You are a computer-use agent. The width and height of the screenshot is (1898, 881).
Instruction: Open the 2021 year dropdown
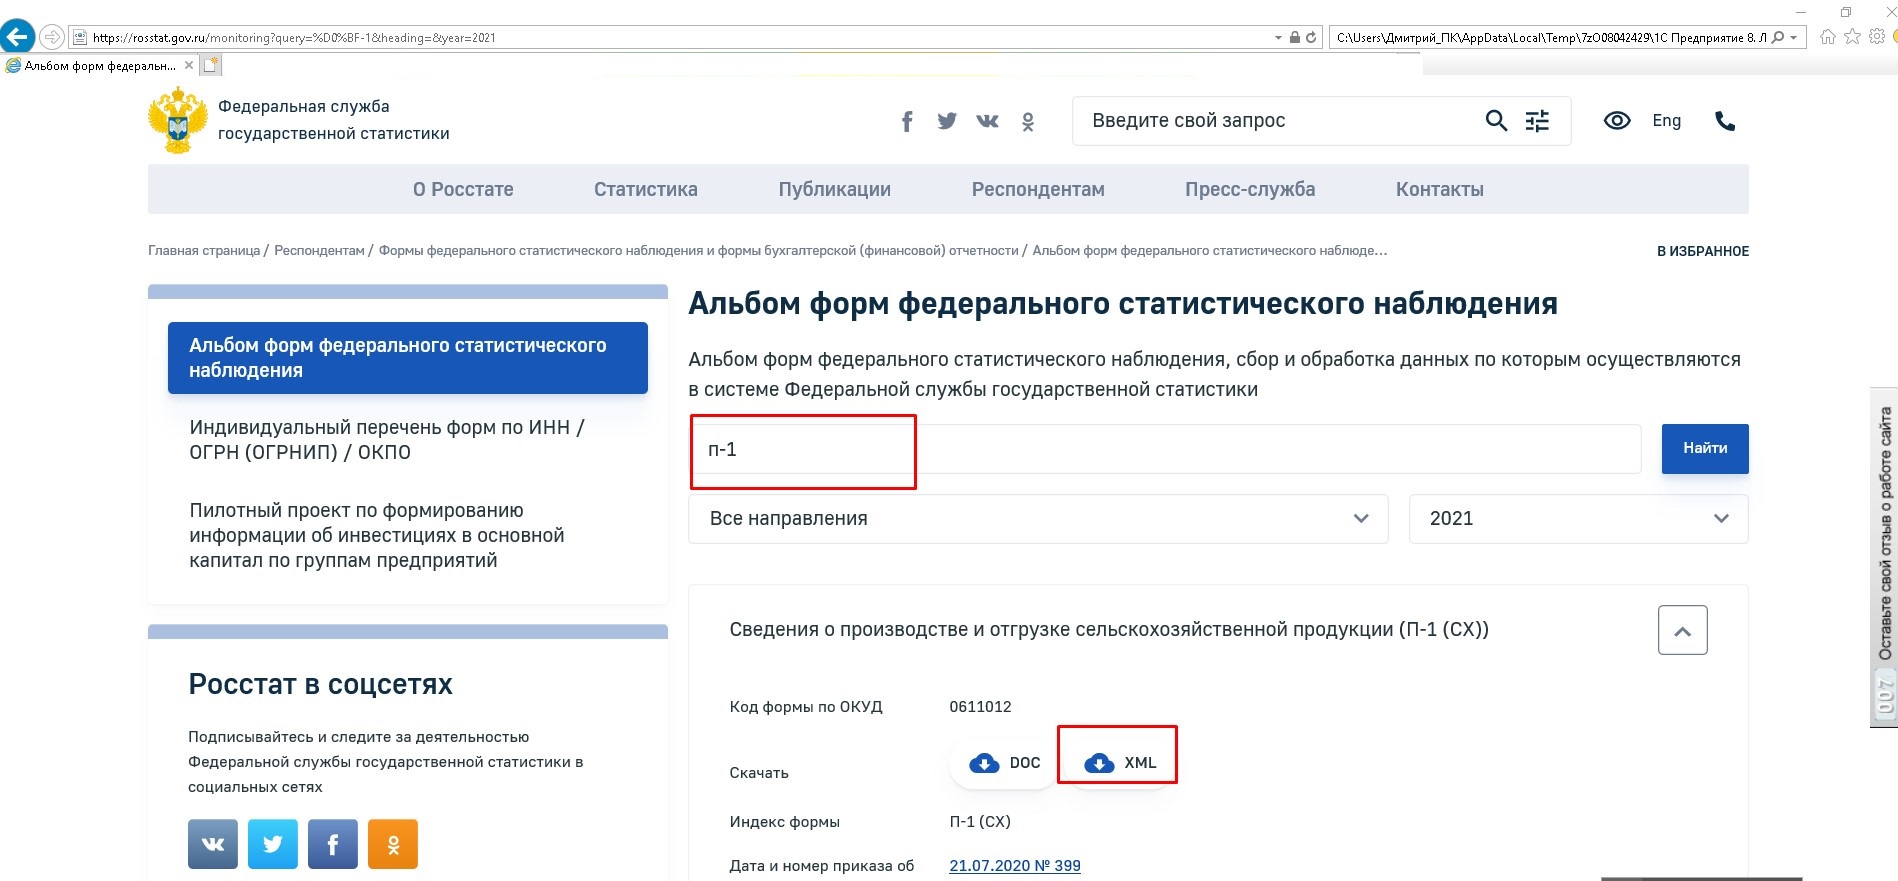[x=1577, y=519]
